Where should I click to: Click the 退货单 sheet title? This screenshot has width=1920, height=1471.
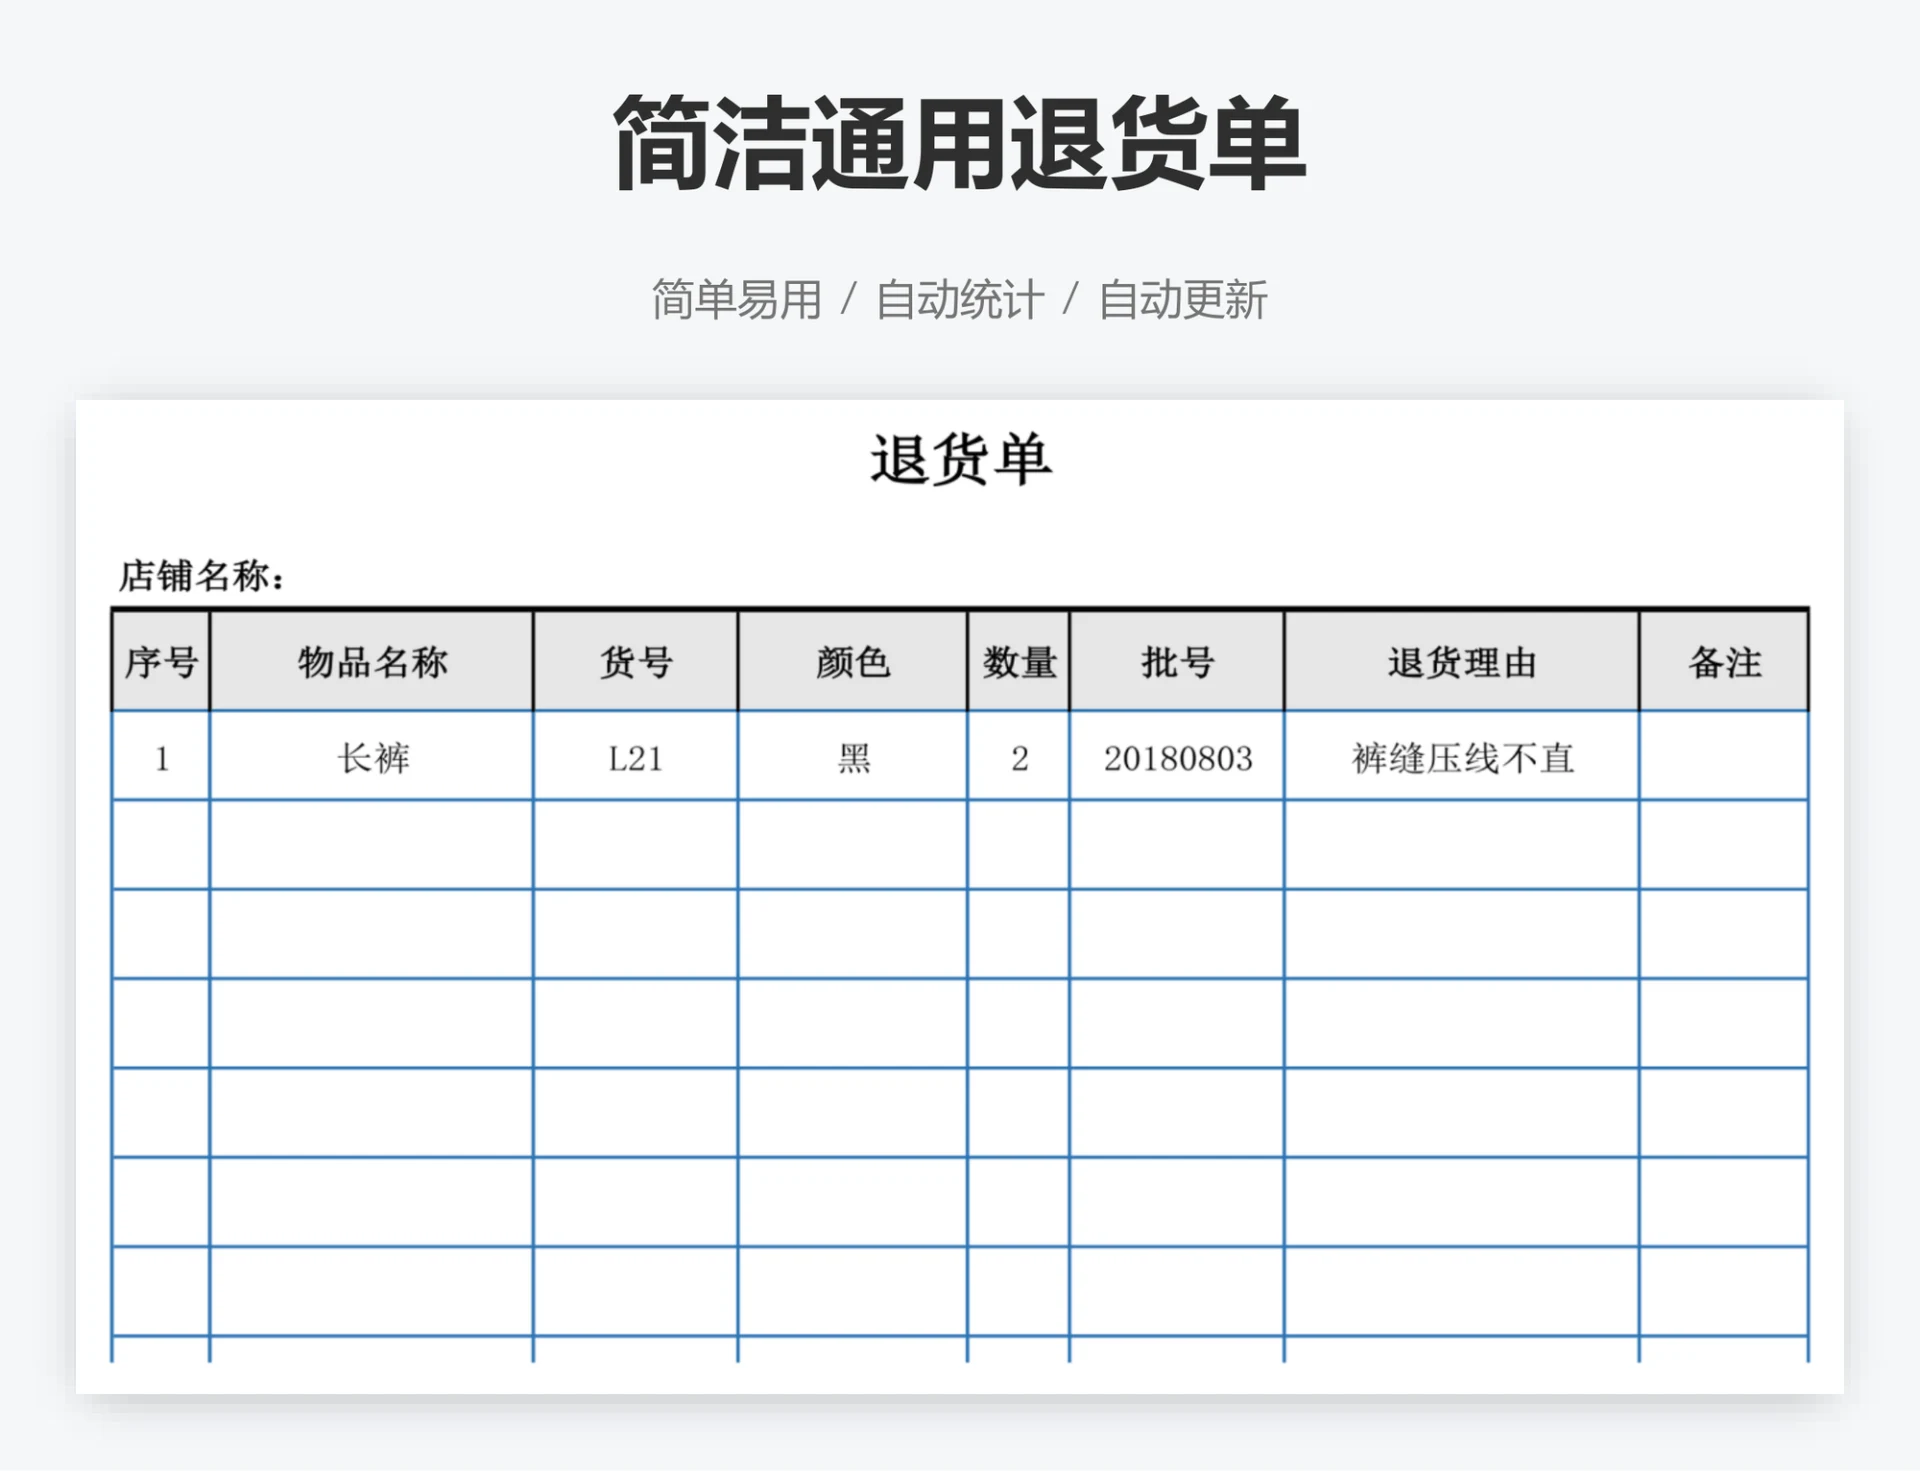[x=960, y=460]
